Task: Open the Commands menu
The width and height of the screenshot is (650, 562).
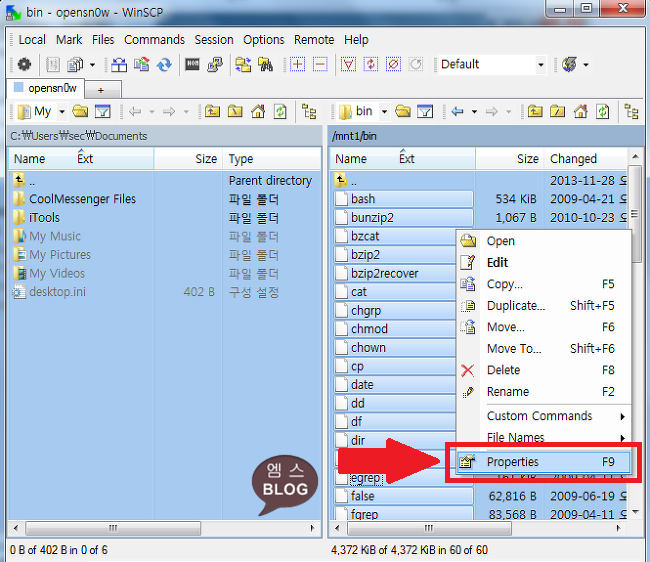Action: click(x=154, y=40)
